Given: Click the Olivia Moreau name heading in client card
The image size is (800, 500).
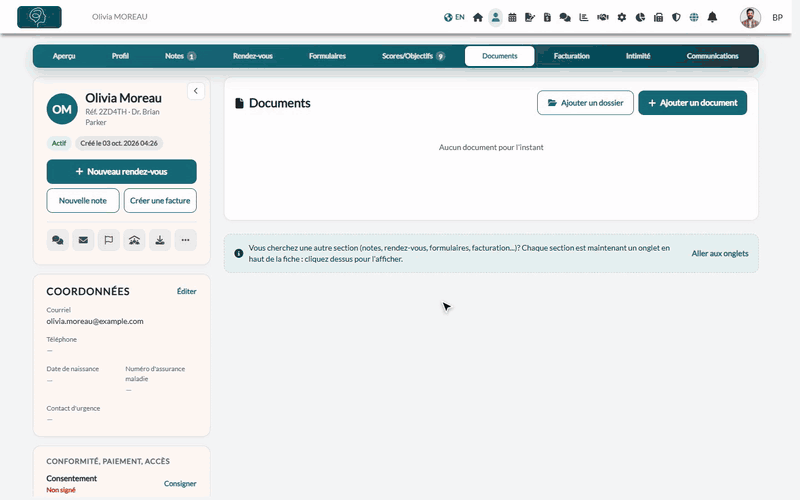Looking at the screenshot, I should [x=123, y=98].
